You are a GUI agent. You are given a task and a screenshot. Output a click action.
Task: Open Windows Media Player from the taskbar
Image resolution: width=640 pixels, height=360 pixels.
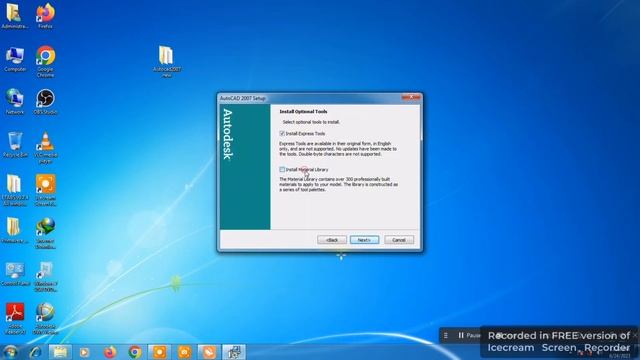(x=84, y=352)
